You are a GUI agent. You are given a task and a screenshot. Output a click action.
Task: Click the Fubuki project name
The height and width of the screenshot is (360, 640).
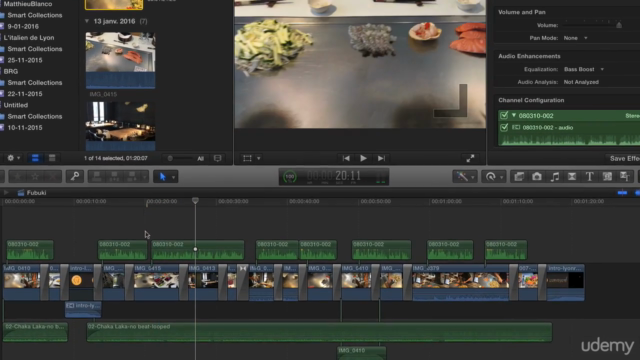coord(36,193)
